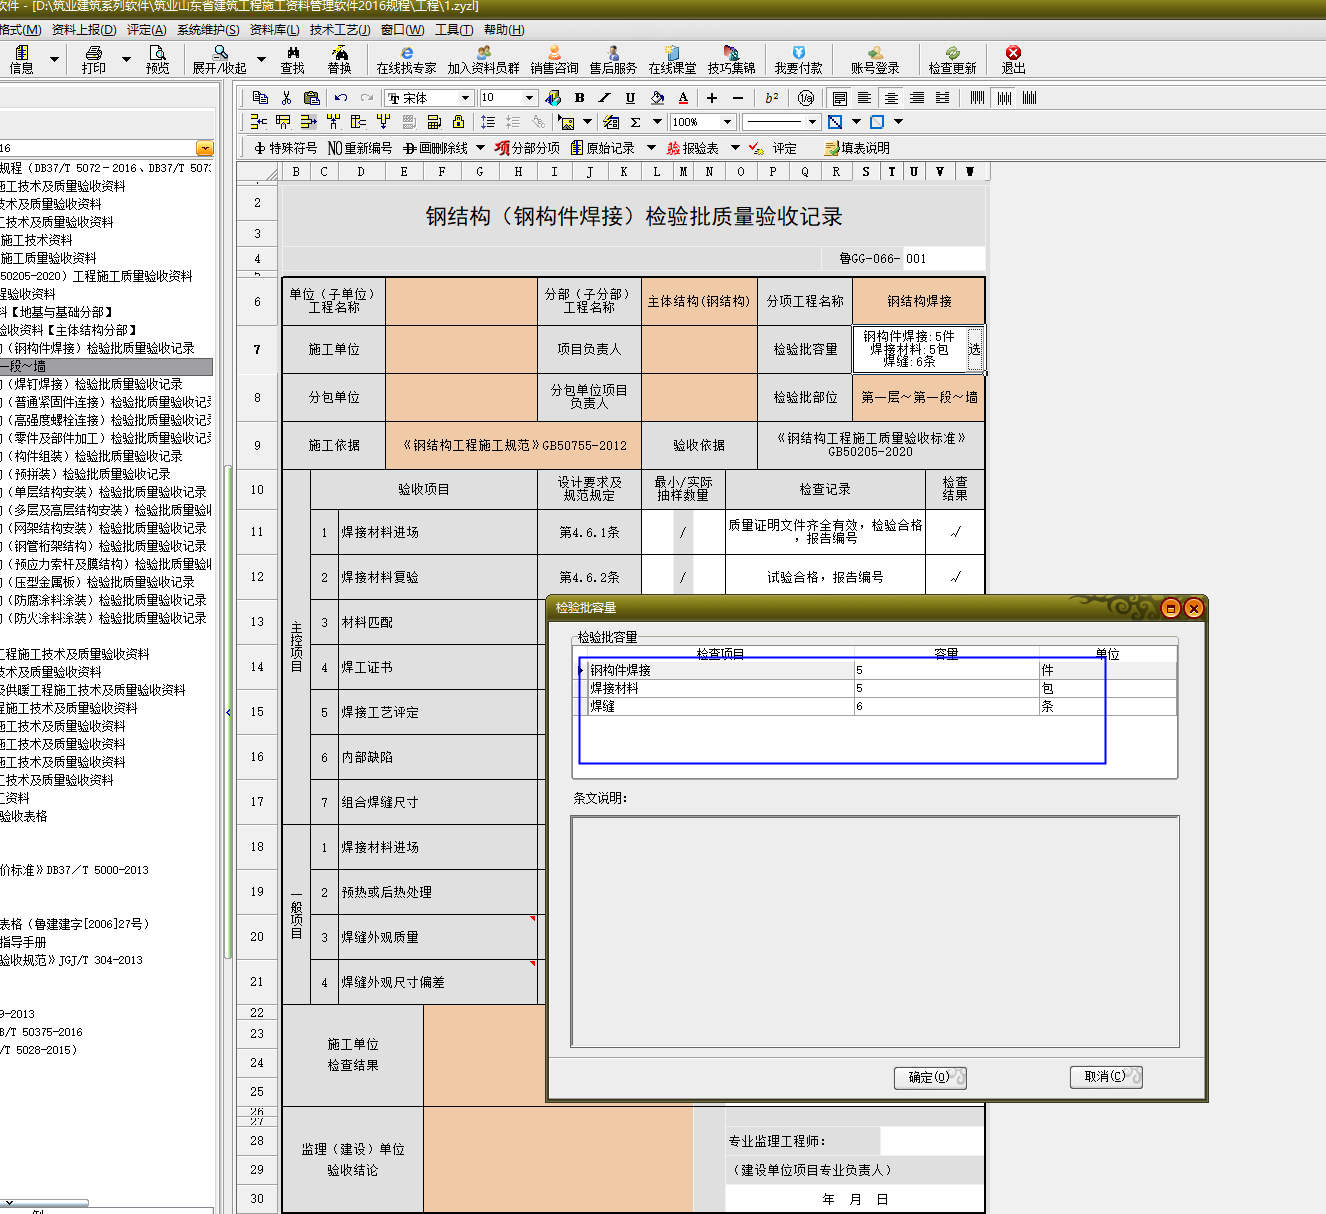The image size is (1326, 1214).
Task: Select (焊钉焊接) 检验批质量验收记录 tree item
Action: [x=91, y=384]
